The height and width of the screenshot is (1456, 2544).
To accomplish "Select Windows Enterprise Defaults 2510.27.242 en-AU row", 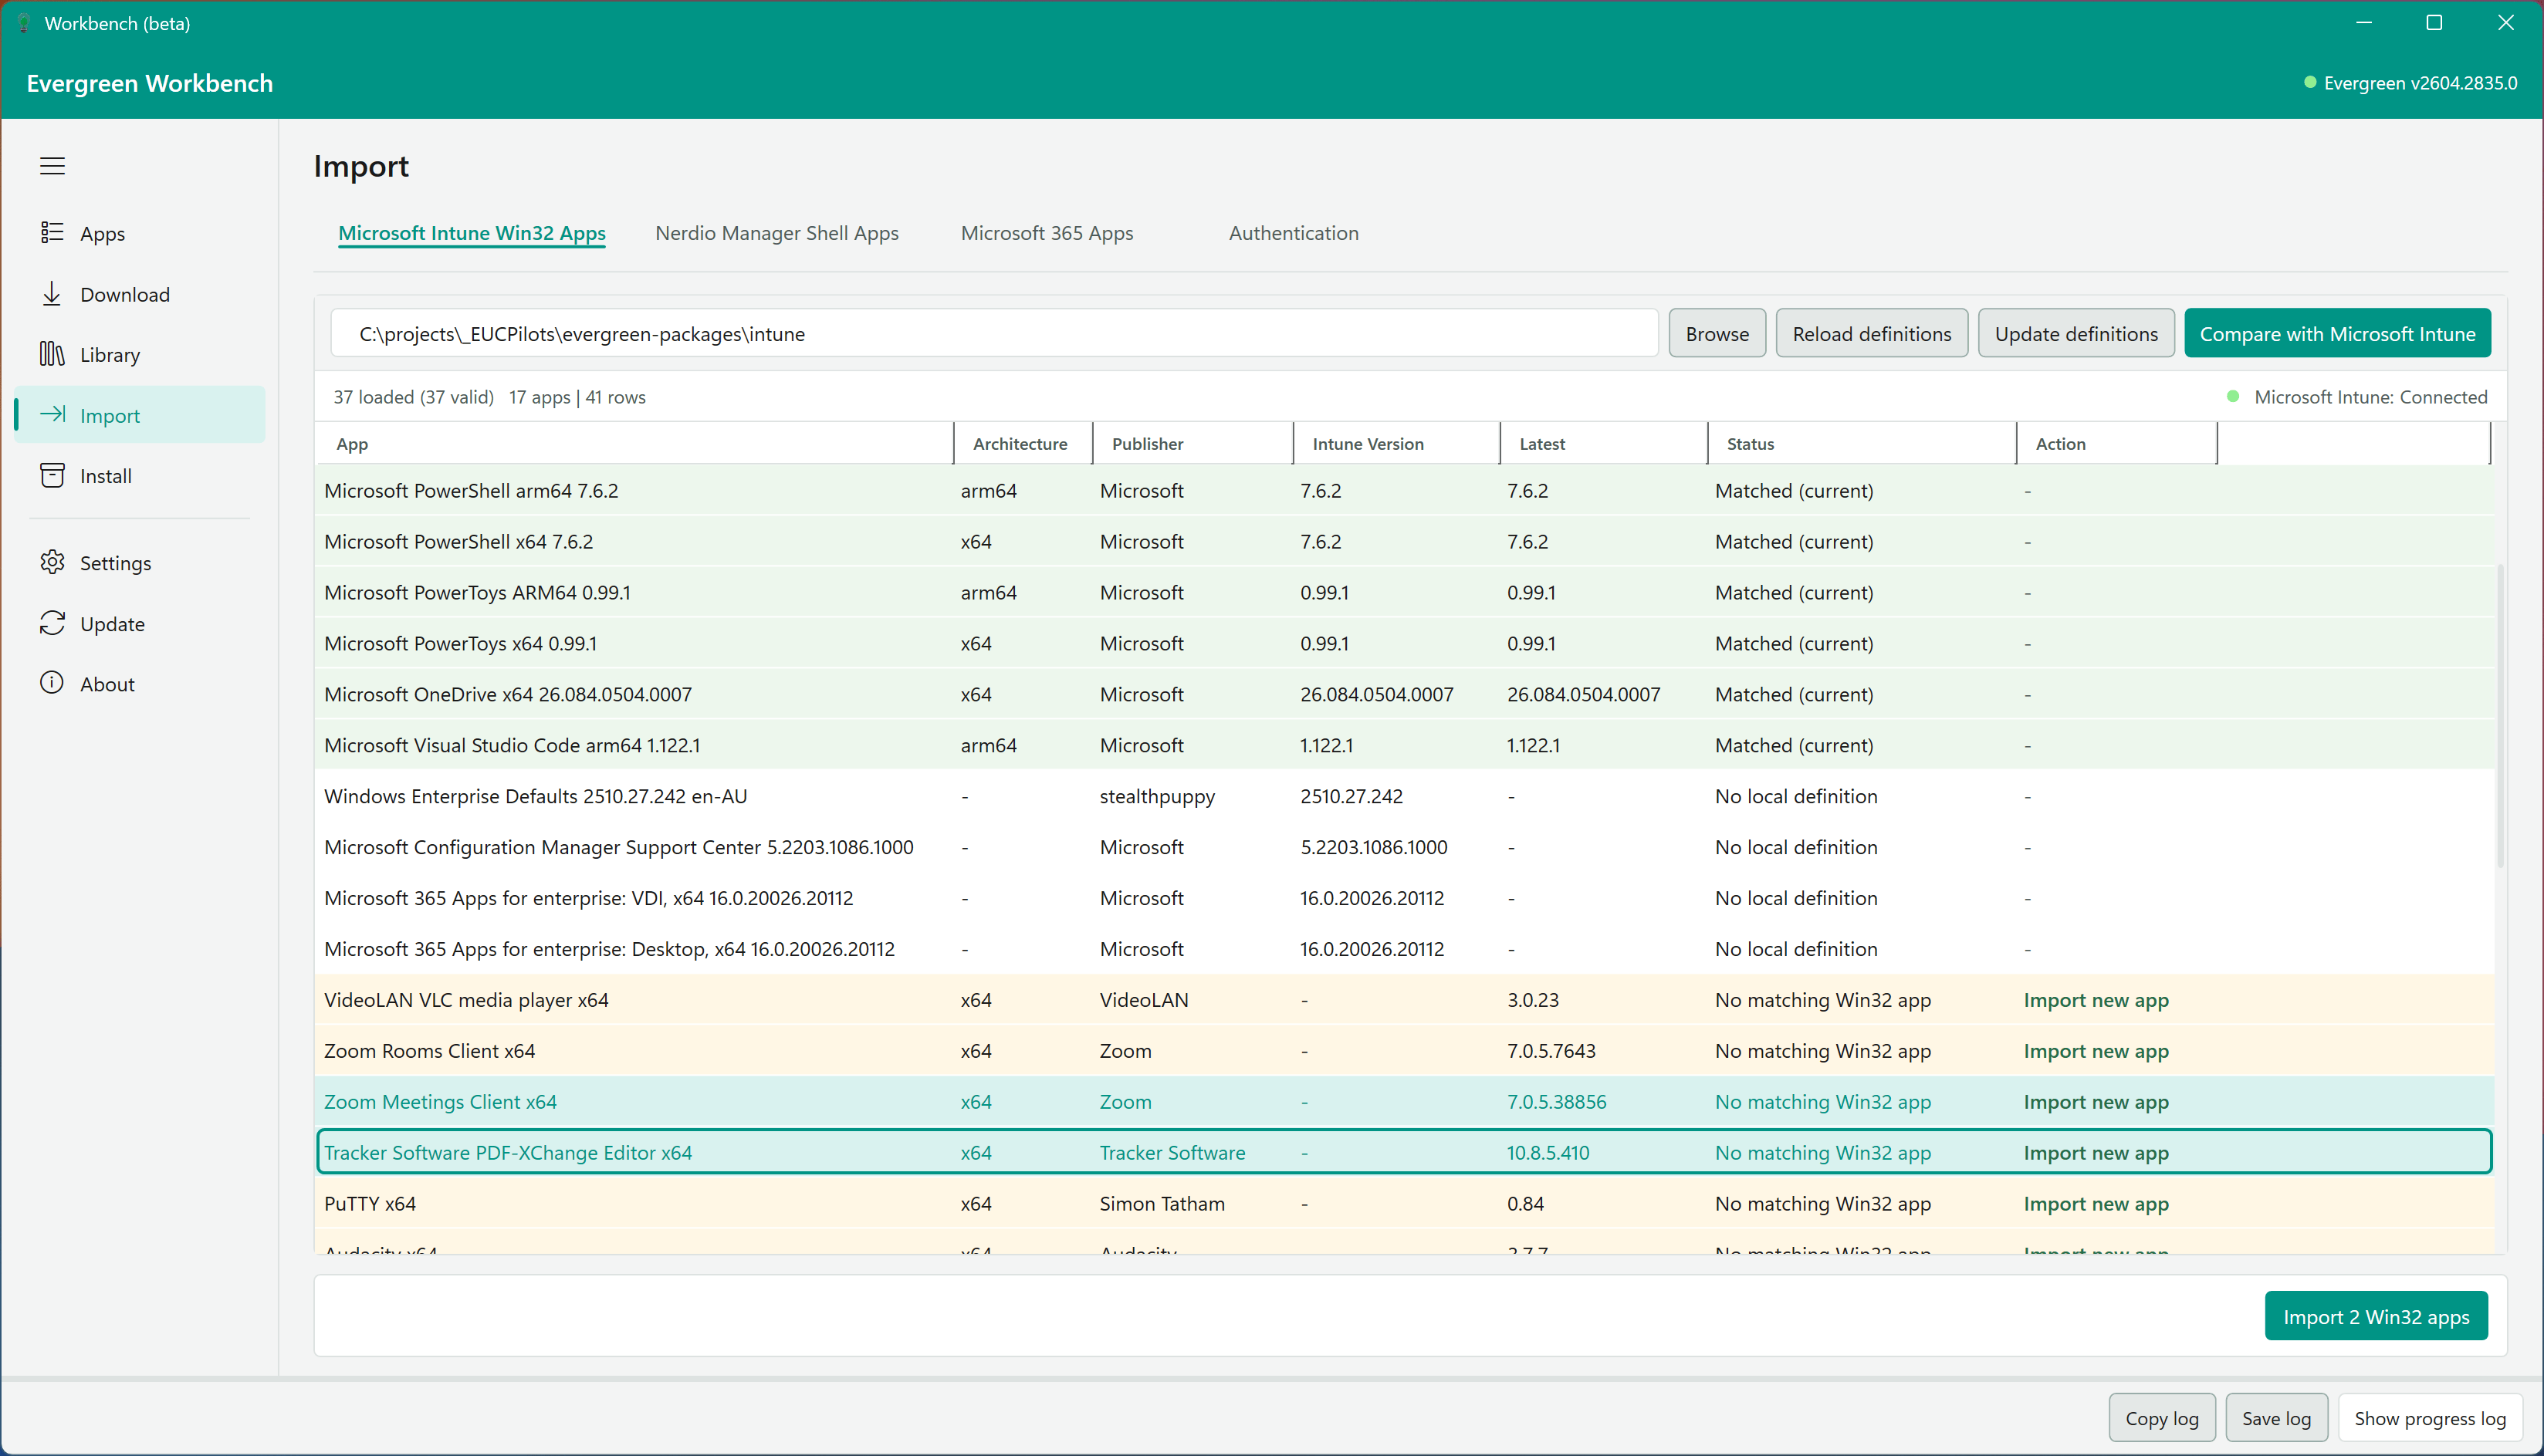I will pos(1404,797).
